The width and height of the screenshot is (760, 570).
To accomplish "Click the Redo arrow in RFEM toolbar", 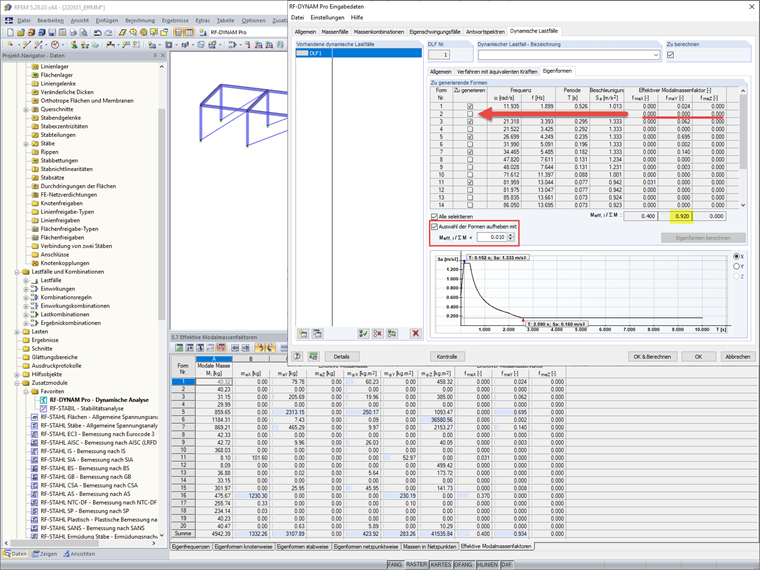I will [x=108, y=32].
